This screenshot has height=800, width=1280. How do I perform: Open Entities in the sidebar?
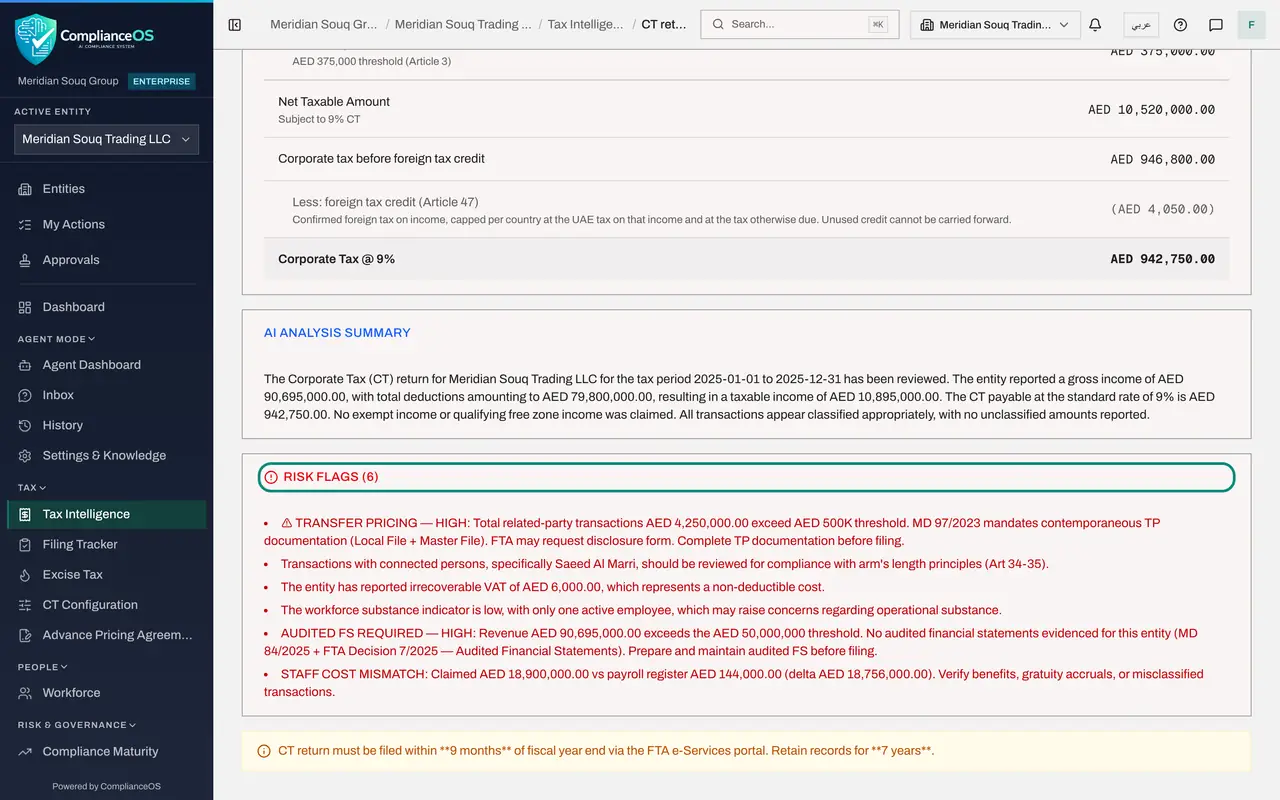(x=106, y=189)
